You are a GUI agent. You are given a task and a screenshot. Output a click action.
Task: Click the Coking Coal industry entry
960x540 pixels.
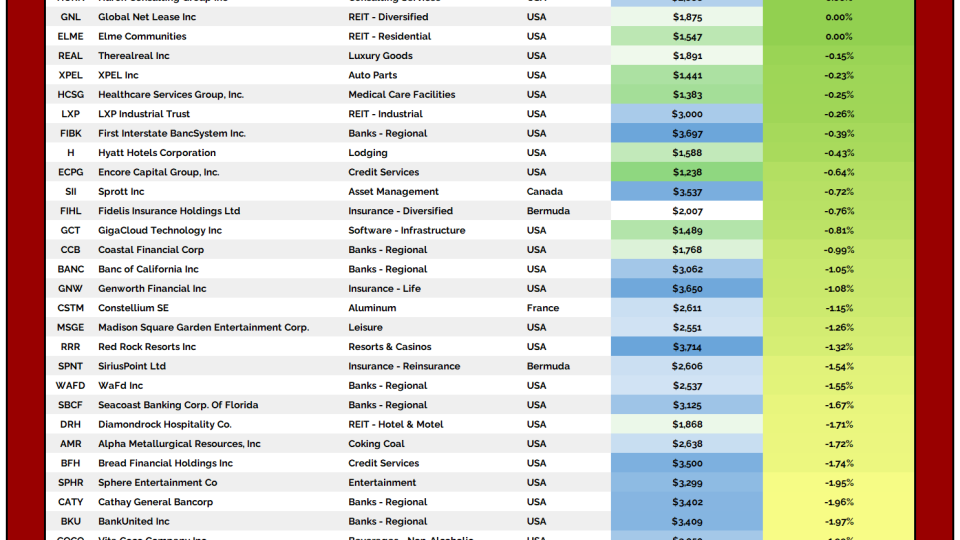[376, 444]
